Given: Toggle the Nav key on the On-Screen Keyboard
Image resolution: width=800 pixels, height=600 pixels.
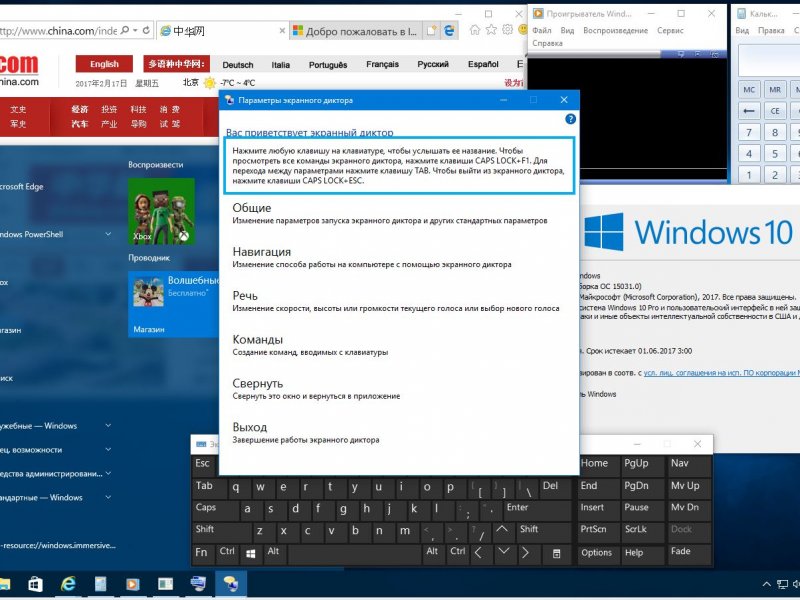Looking at the screenshot, I should point(689,464).
